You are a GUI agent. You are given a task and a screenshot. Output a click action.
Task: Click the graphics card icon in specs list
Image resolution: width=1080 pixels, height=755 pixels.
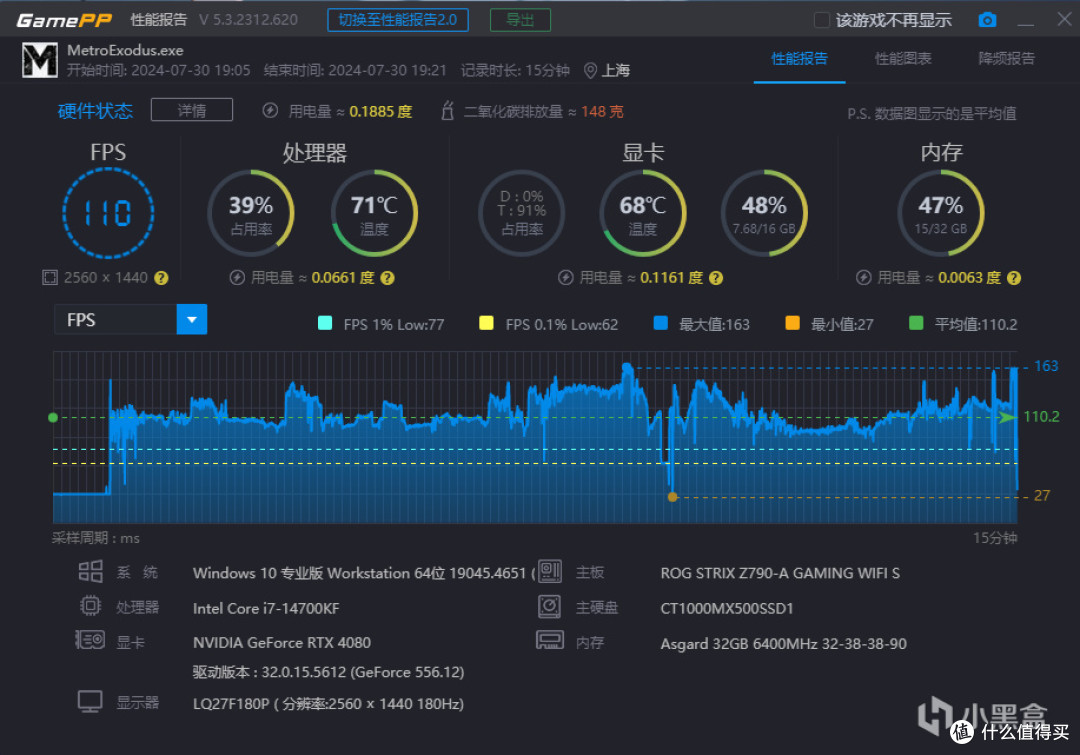click(x=90, y=640)
